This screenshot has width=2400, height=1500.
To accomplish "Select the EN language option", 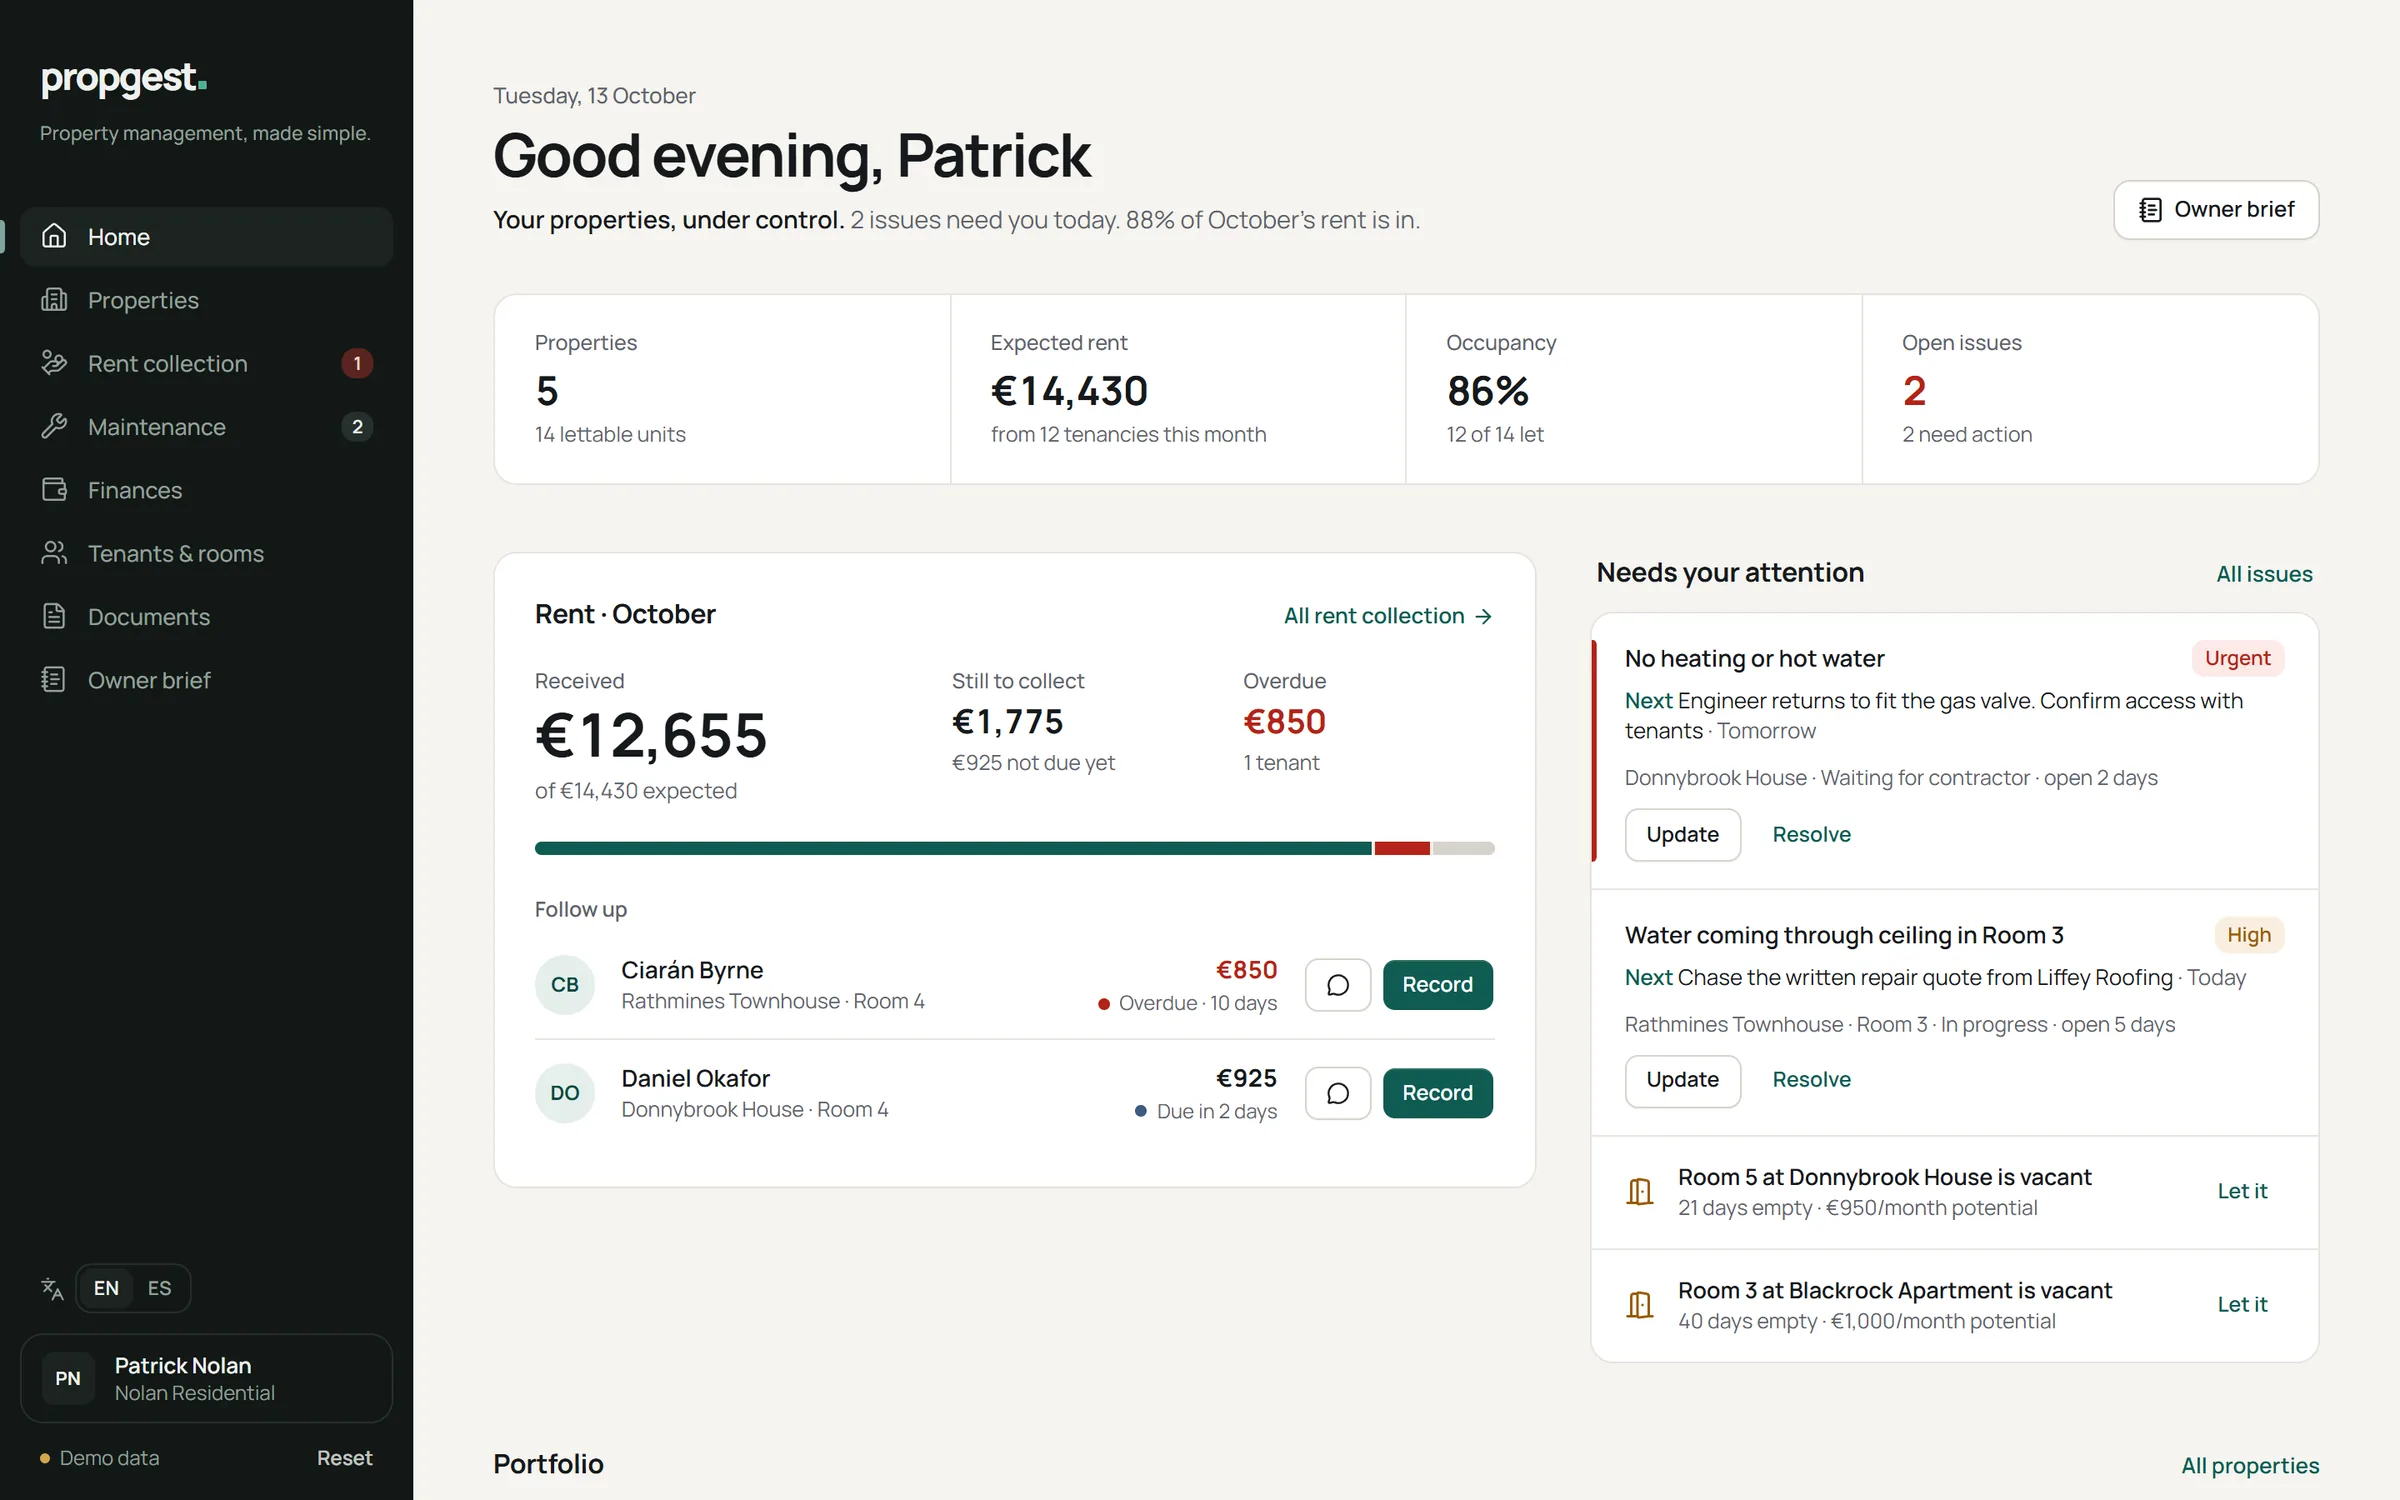I will coord(106,1288).
